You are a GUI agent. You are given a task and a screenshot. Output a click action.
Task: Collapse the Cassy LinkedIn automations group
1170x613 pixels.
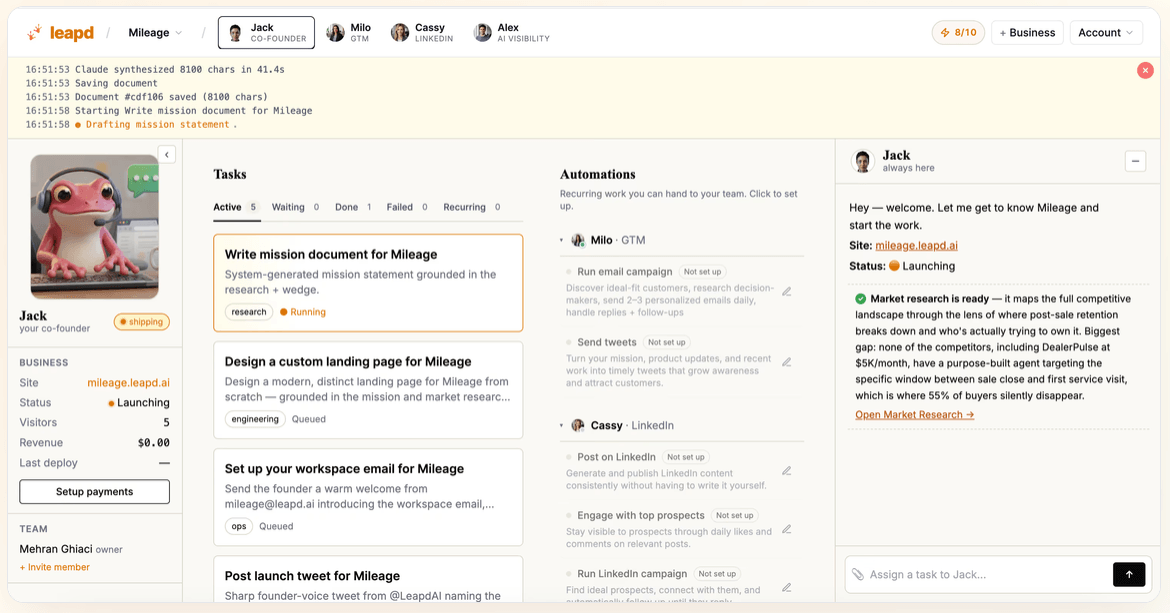coord(561,426)
